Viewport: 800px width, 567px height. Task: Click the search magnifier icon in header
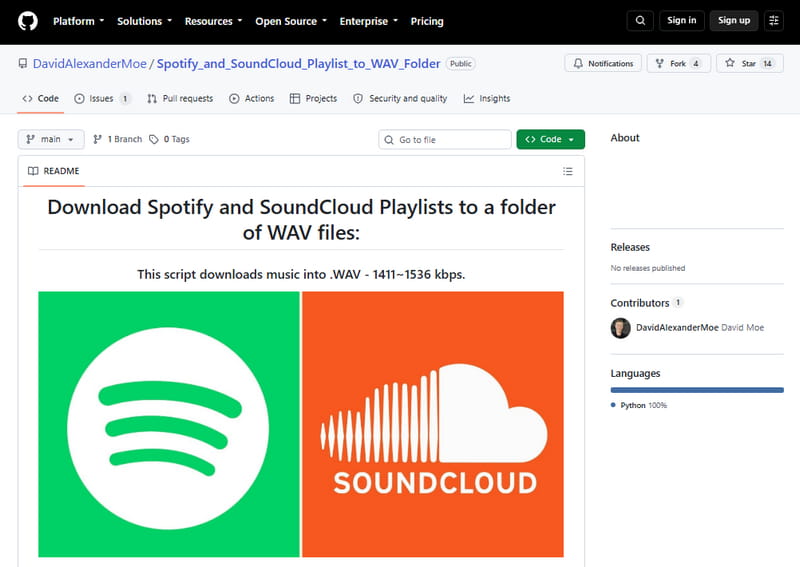coord(640,21)
